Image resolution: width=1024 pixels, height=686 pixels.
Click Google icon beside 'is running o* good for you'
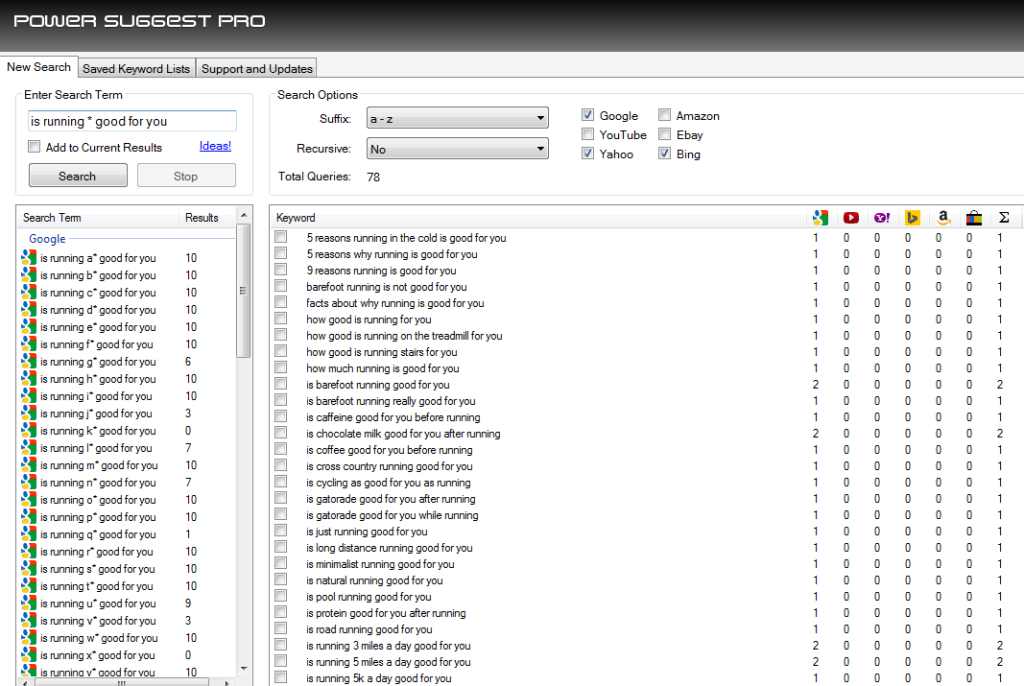[x=29, y=500]
